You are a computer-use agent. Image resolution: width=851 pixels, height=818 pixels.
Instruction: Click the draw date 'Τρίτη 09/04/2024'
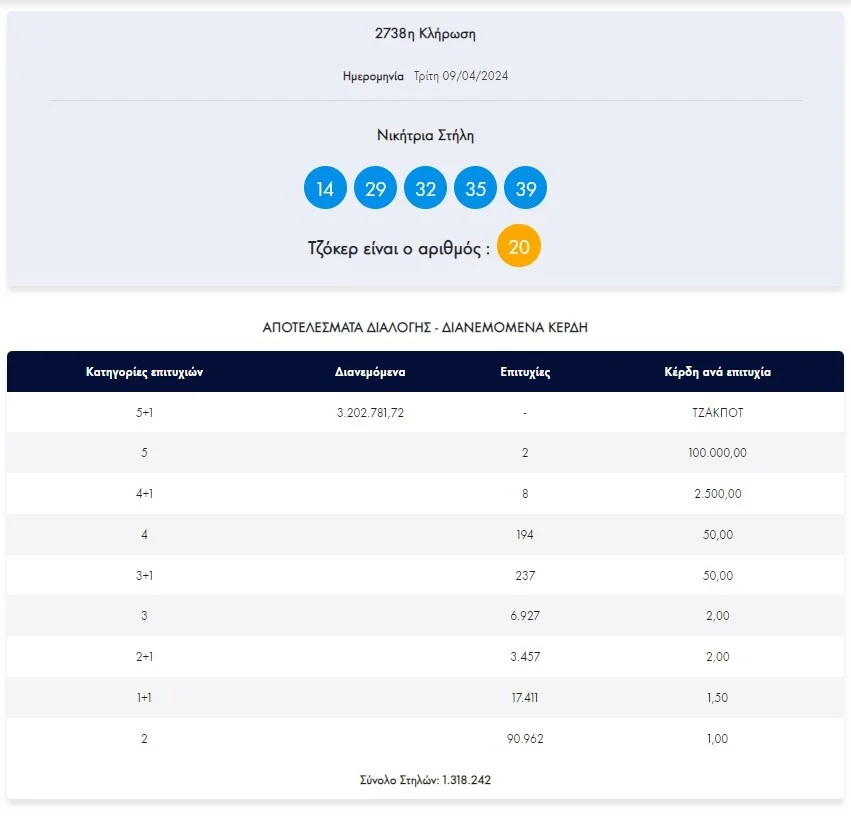click(x=461, y=76)
